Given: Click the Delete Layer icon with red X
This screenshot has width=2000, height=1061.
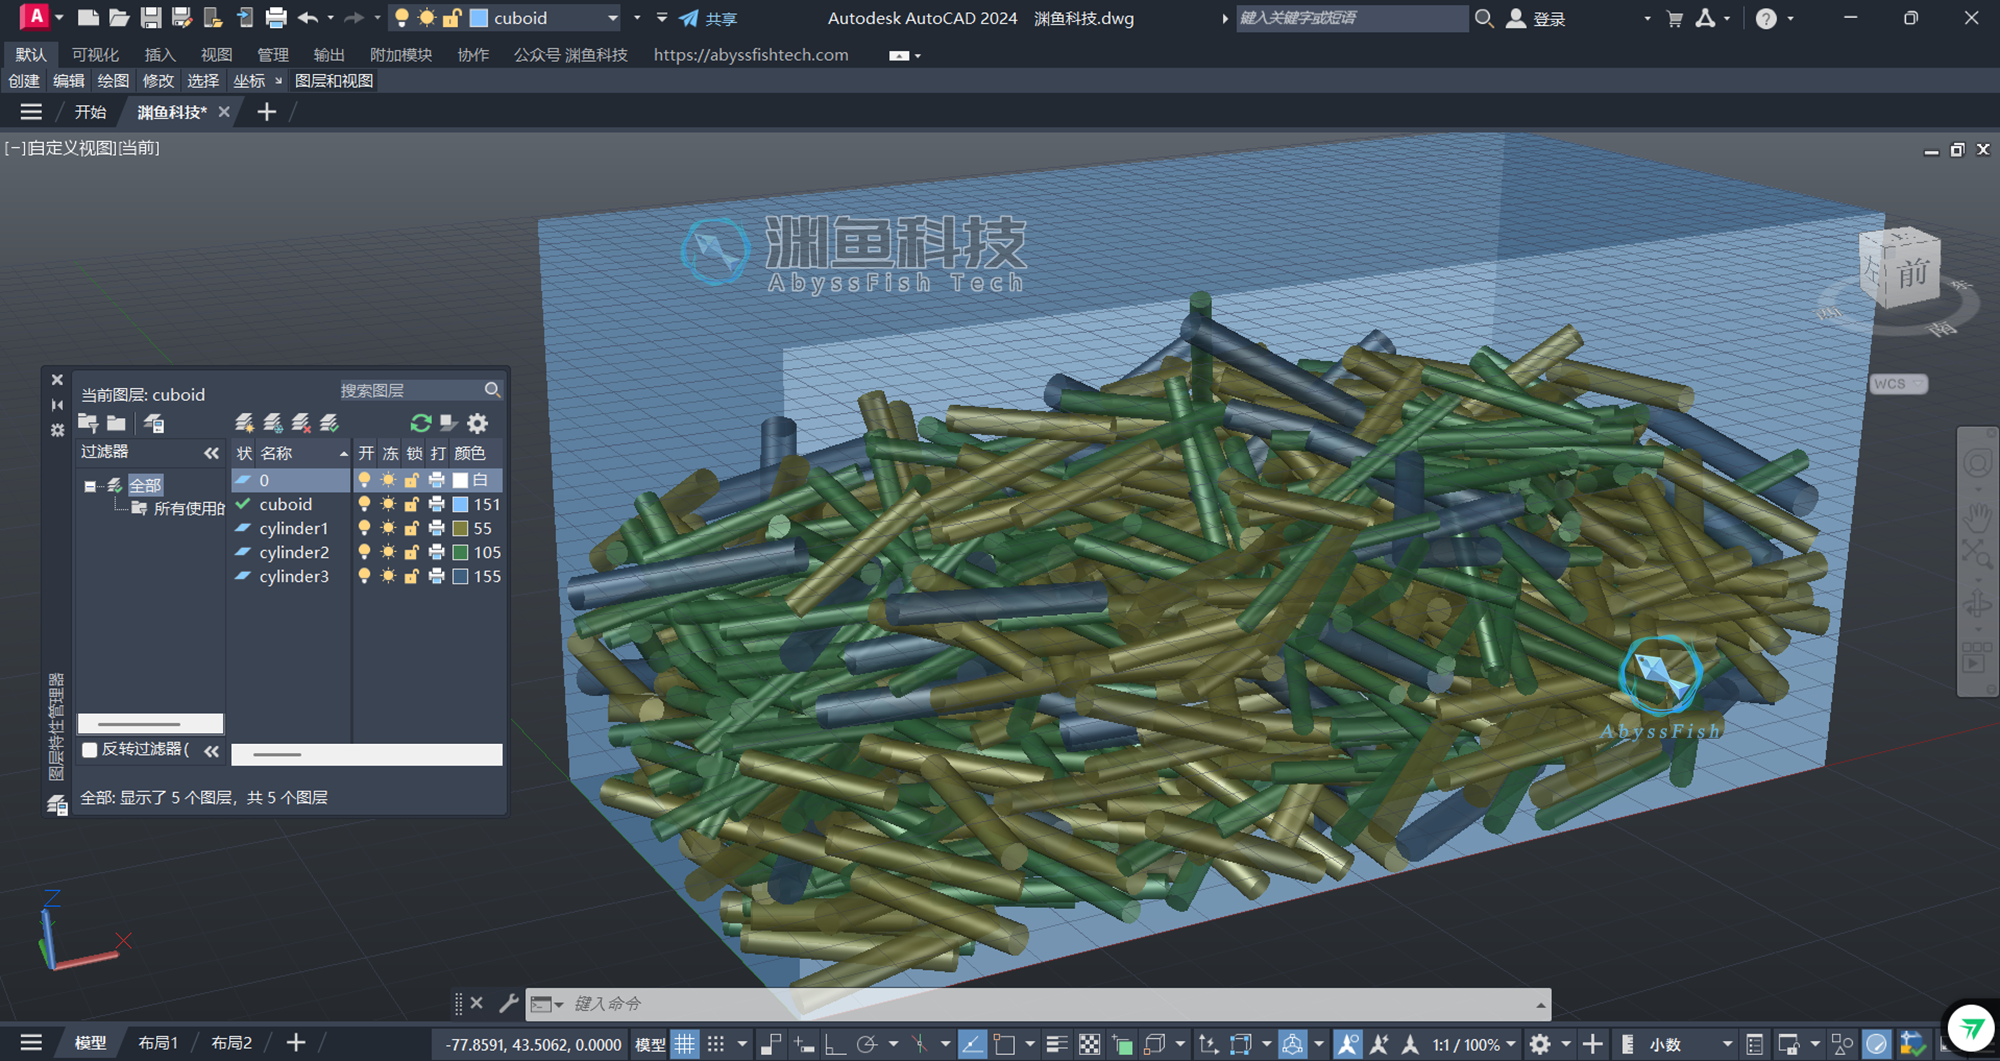Looking at the screenshot, I should pos(301,424).
